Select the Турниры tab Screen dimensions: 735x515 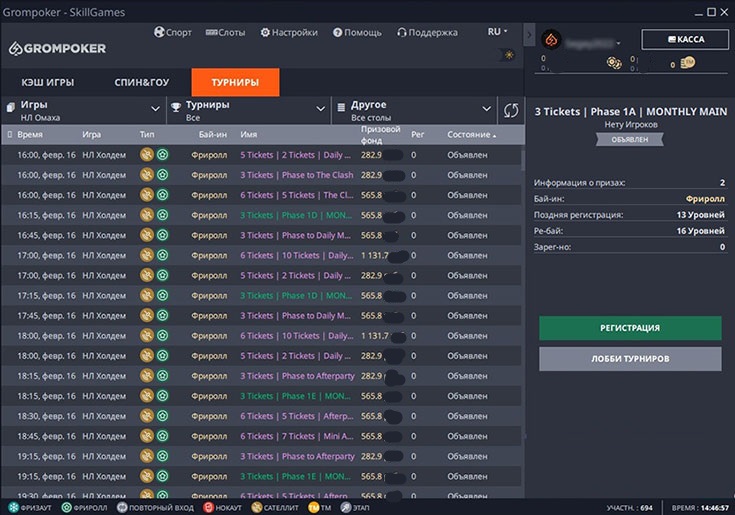pos(235,82)
